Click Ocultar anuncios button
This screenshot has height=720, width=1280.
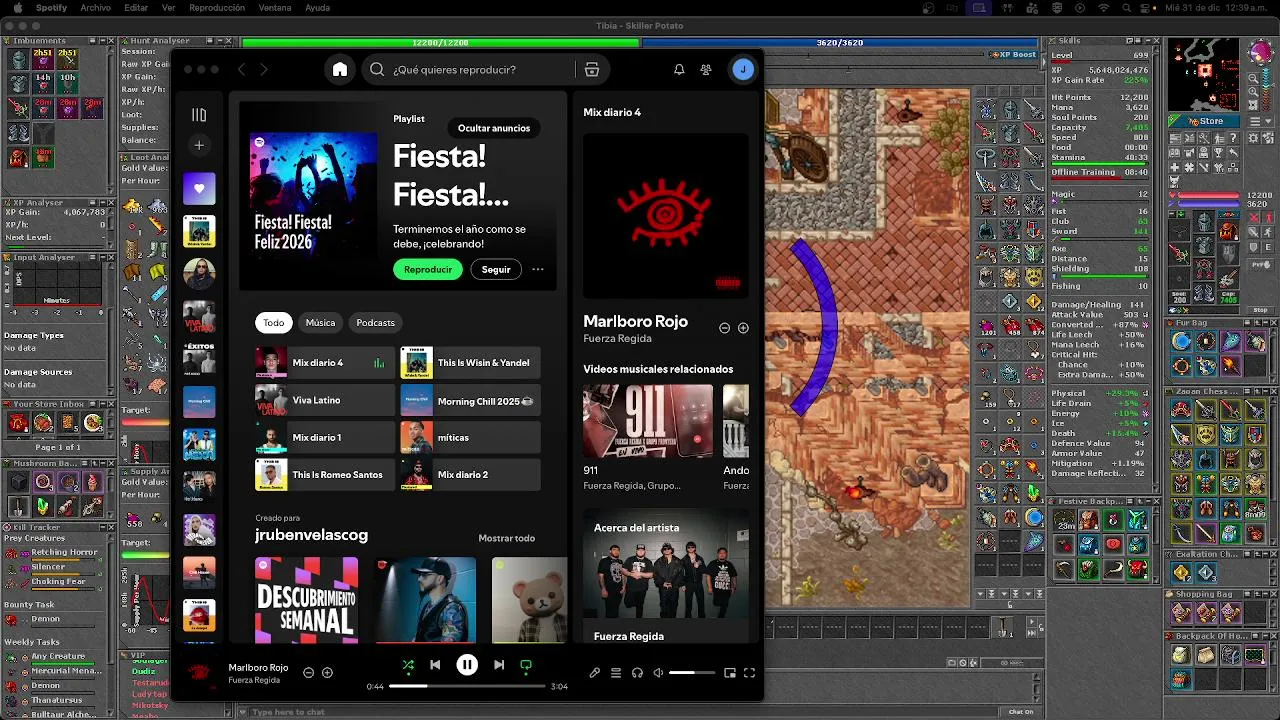click(494, 128)
